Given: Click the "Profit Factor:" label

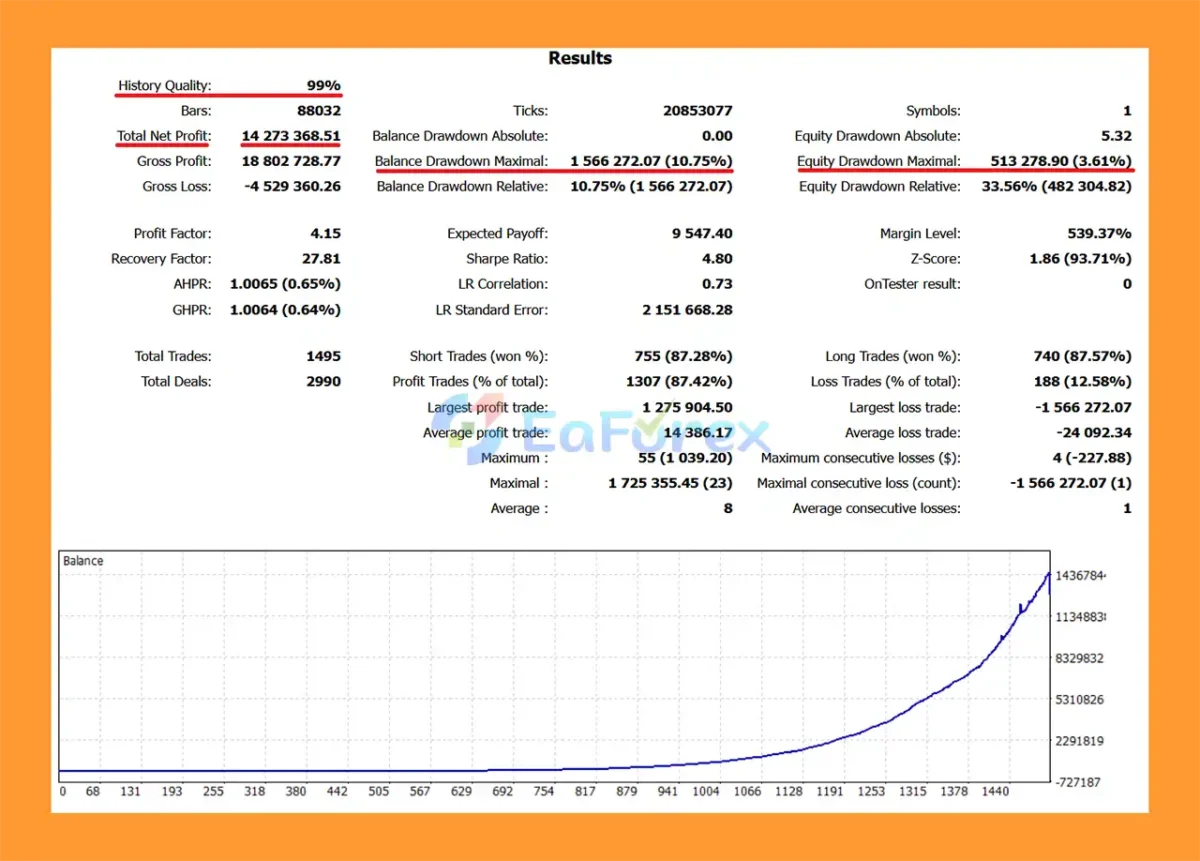Looking at the screenshot, I should click(x=172, y=233).
